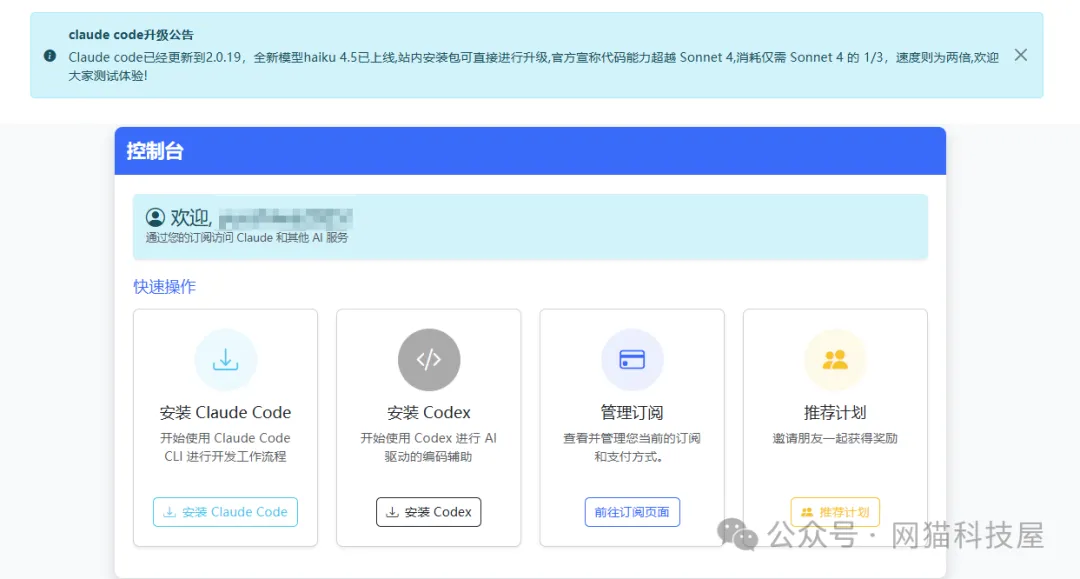Select the 管理订阅 card title
This screenshot has width=1080, height=579.
pos(632,412)
